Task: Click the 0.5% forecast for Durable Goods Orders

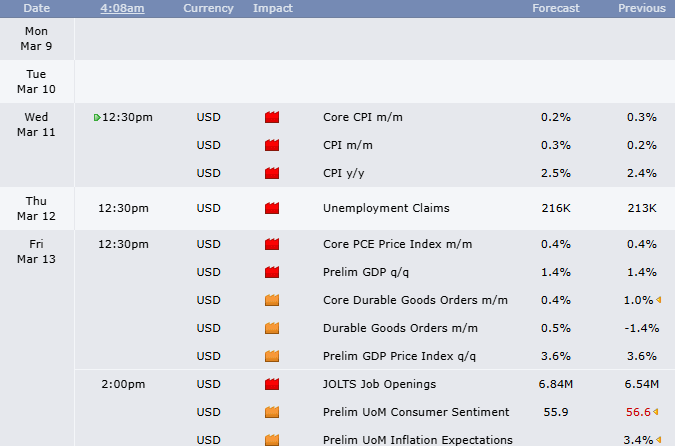Action: [556, 328]
